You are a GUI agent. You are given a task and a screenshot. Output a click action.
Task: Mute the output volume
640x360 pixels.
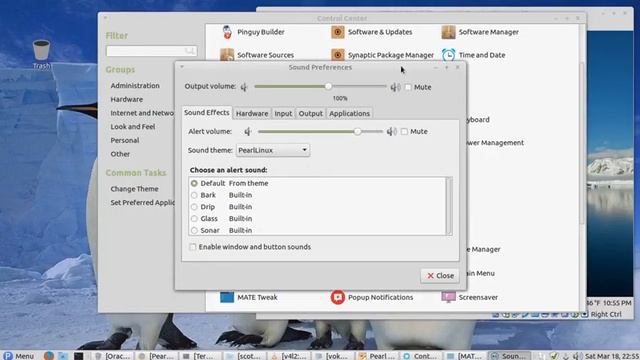tap(408, 87)
